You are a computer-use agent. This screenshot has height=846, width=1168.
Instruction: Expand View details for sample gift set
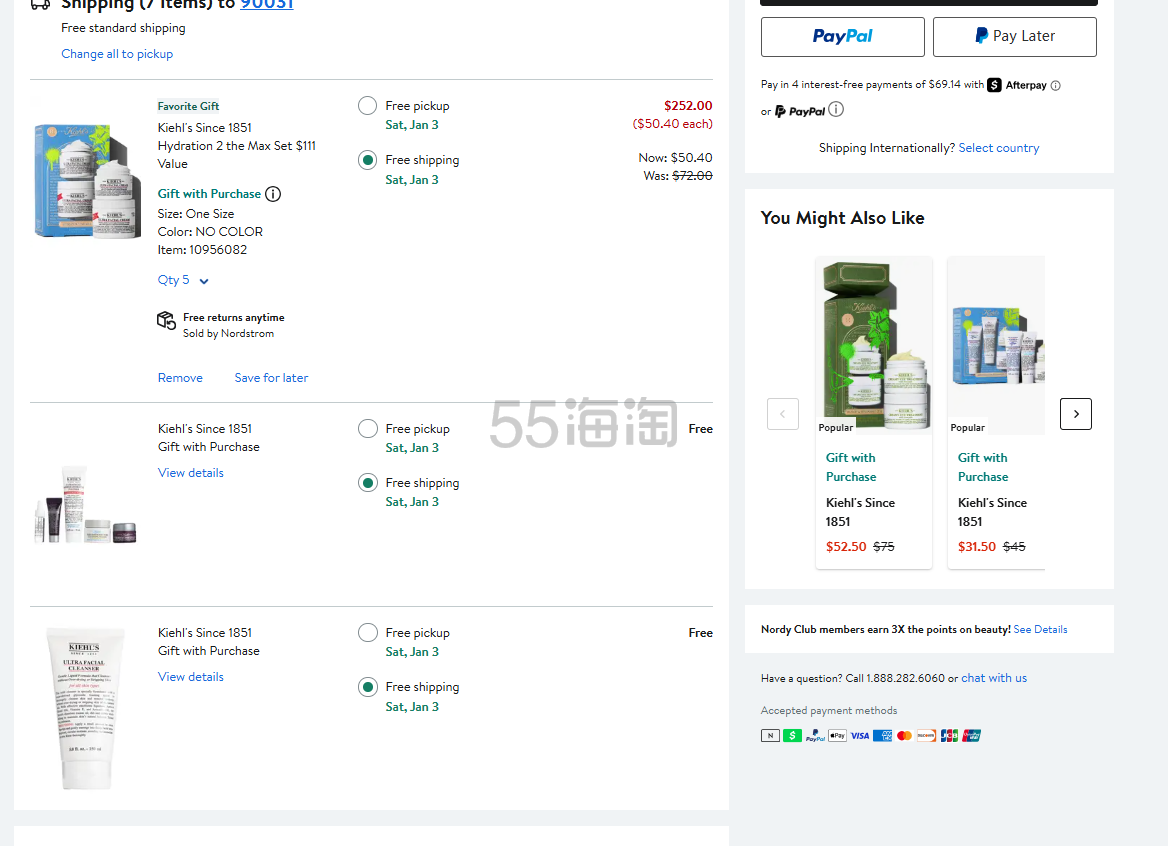[x=191, y=473]
